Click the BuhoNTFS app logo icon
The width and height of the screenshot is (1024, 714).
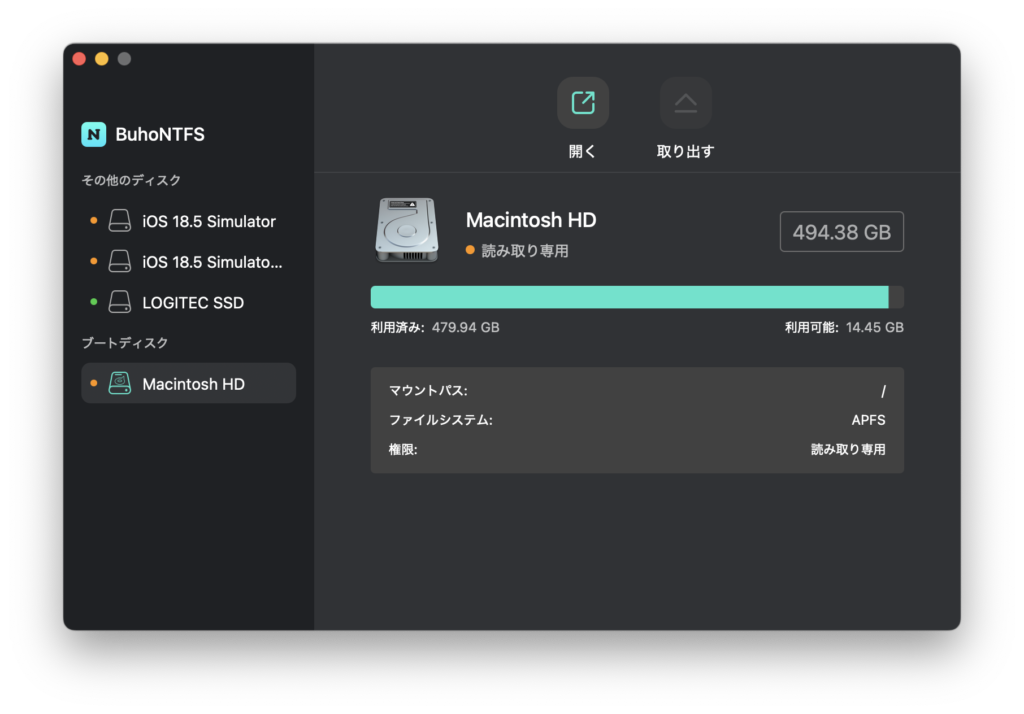coord(93,135)
